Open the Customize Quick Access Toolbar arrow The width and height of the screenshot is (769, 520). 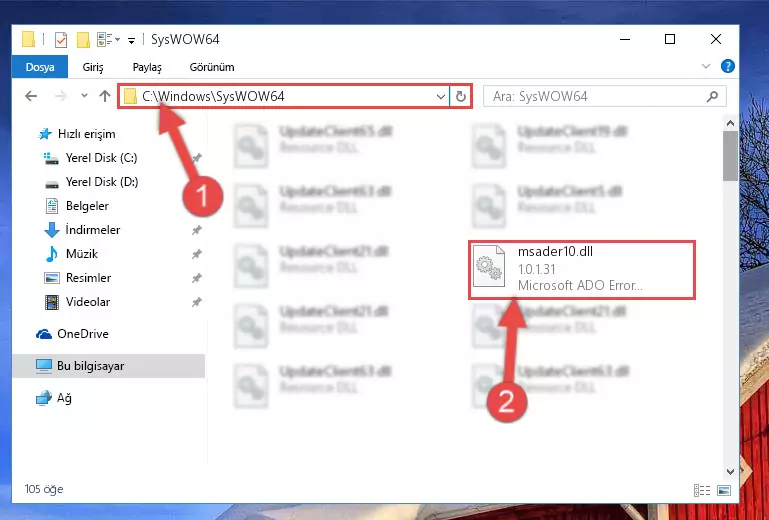point(131,40)
